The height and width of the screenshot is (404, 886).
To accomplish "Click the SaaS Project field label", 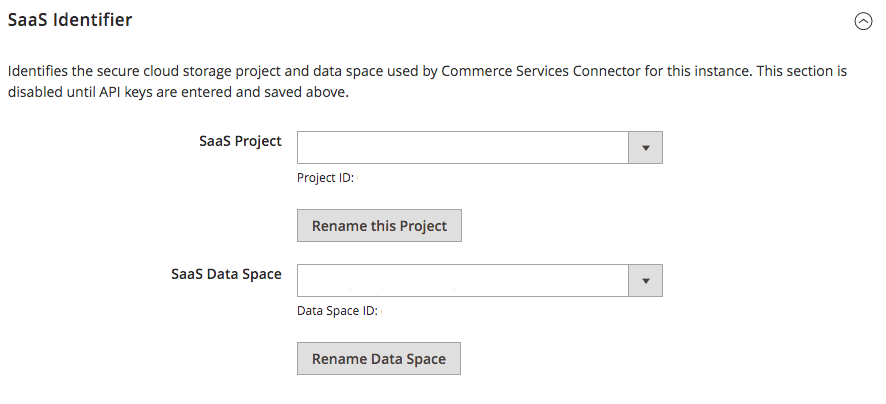I will click(240, 141).
